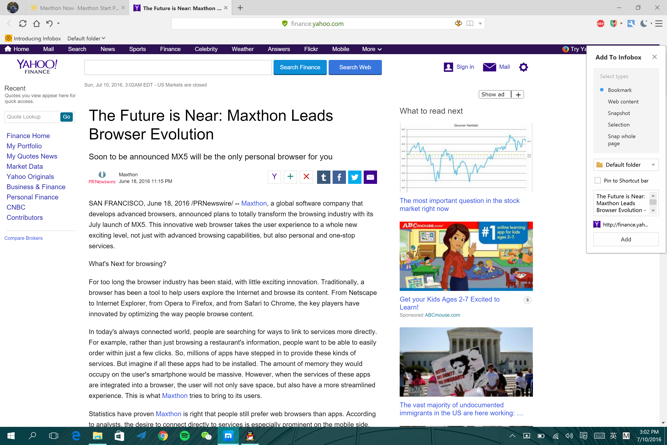
Task: Click the Quote Lookup input field
Action: coord(32,117)
